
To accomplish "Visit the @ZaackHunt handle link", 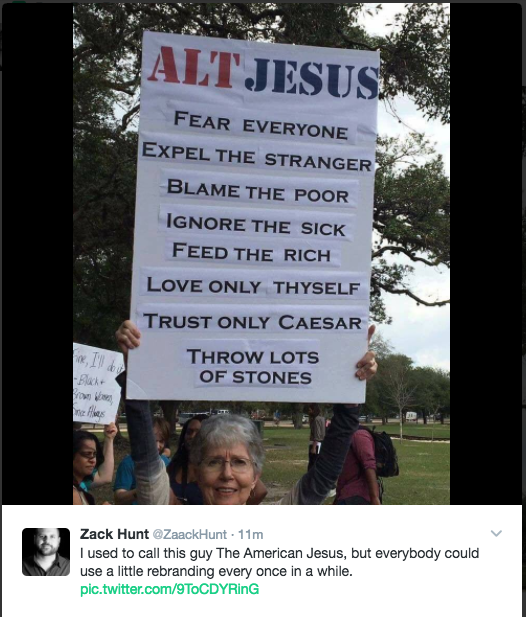I will [190, 534].
